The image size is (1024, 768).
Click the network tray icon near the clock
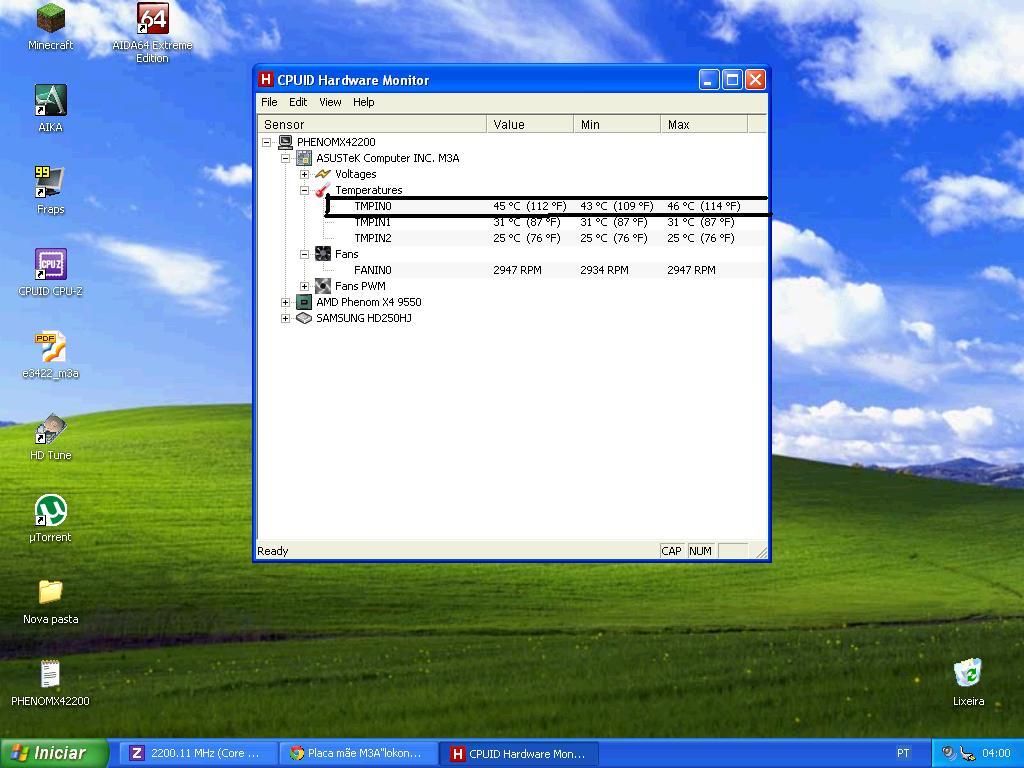[965, 753]
